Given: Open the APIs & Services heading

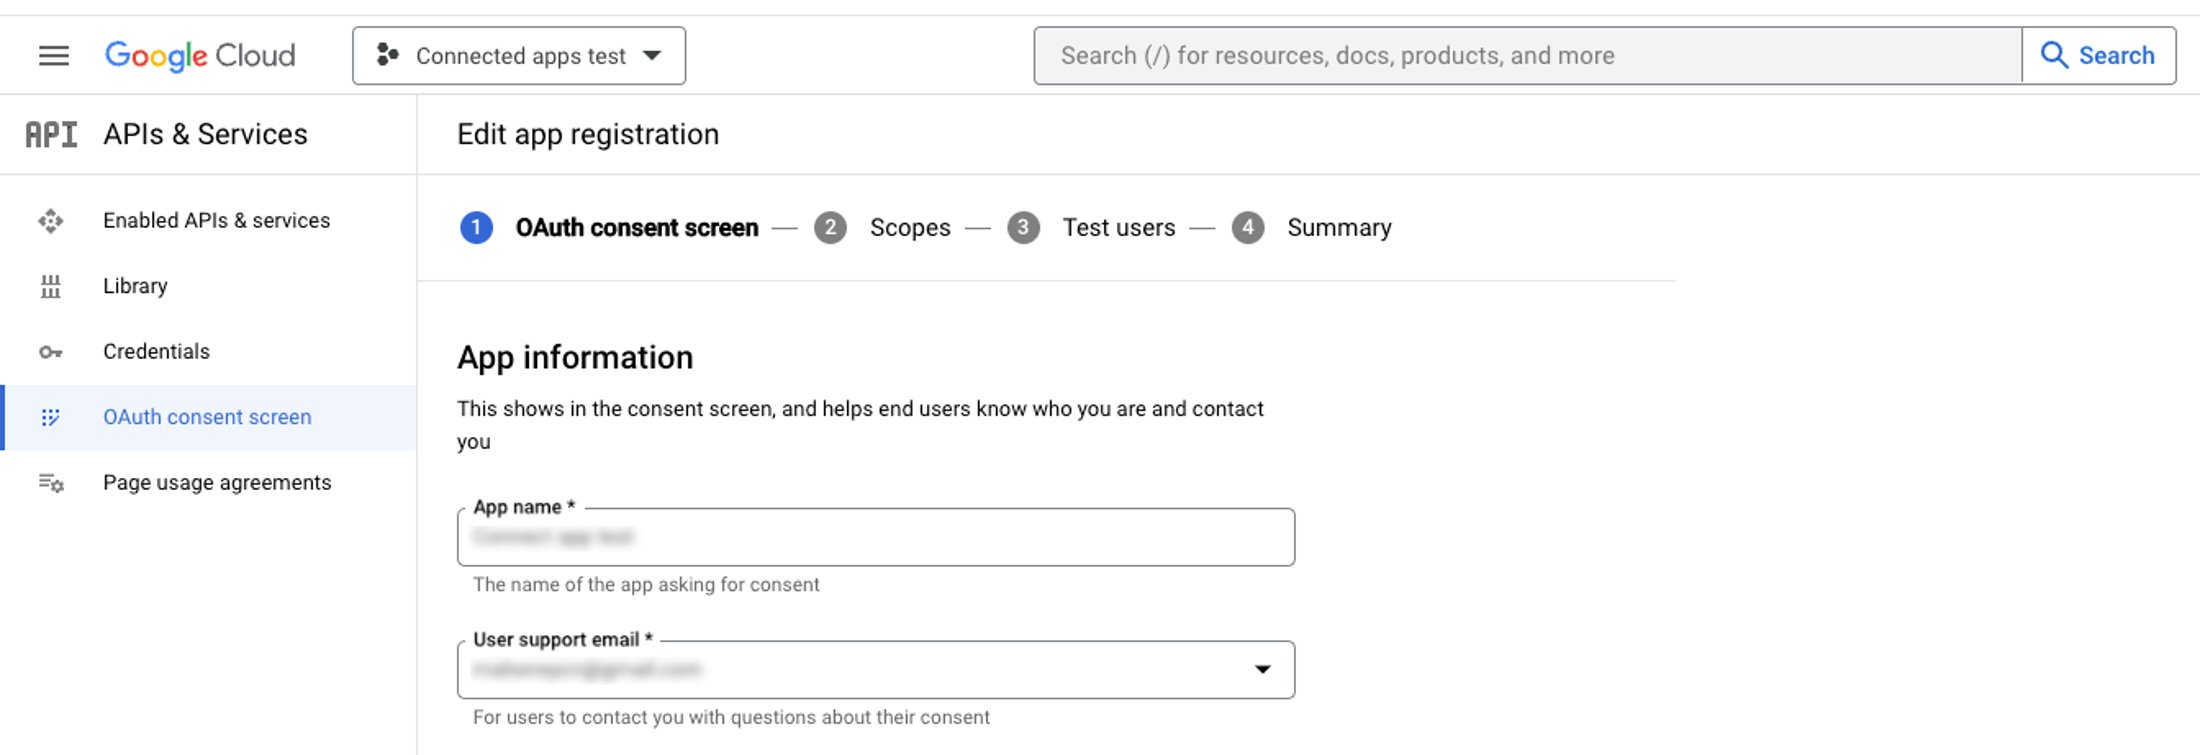Looking at the screenshot, I should tap(205, 134).
